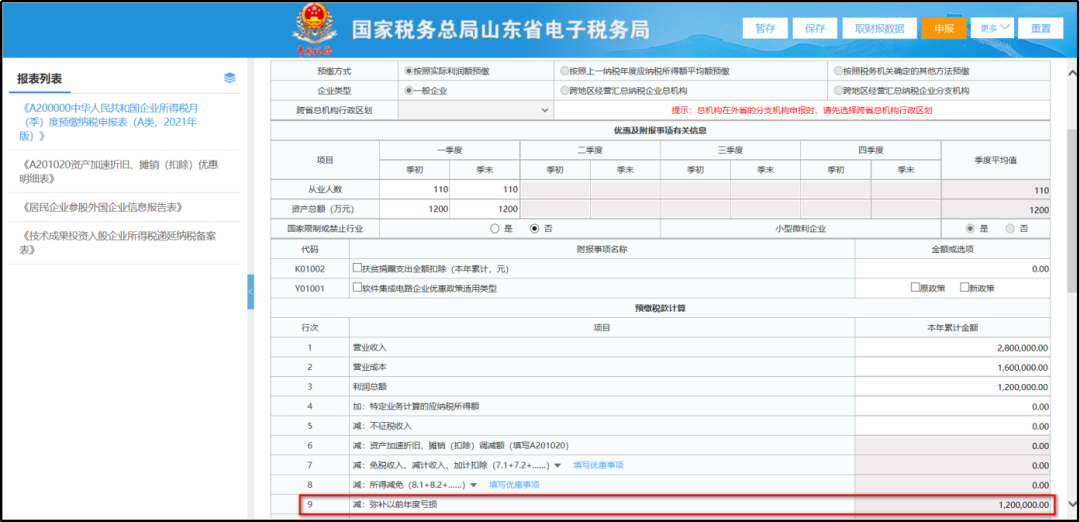Click the 季度平均值 header
This screenshot has width=1080, height=522.
(x=995, y=160)
